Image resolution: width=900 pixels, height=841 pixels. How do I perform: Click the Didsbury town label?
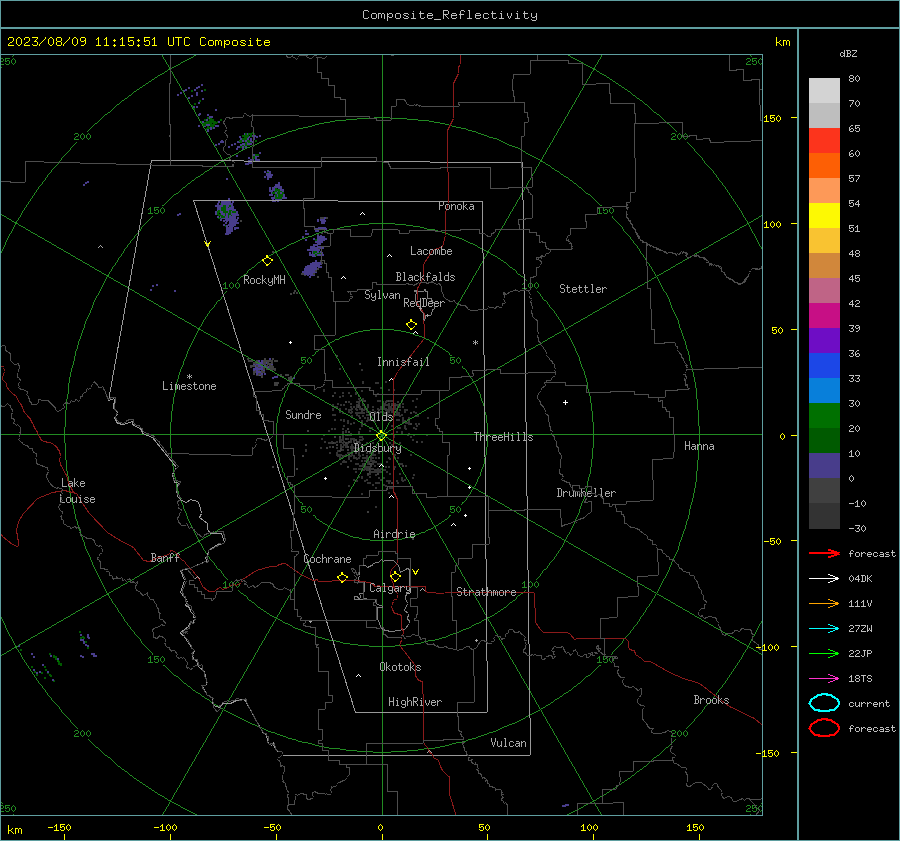377,448
